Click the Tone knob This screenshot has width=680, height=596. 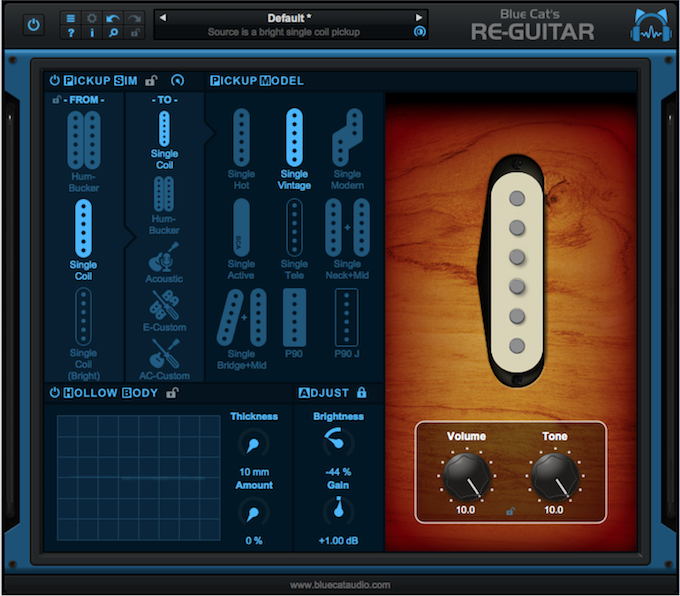[x=555, y=477]
